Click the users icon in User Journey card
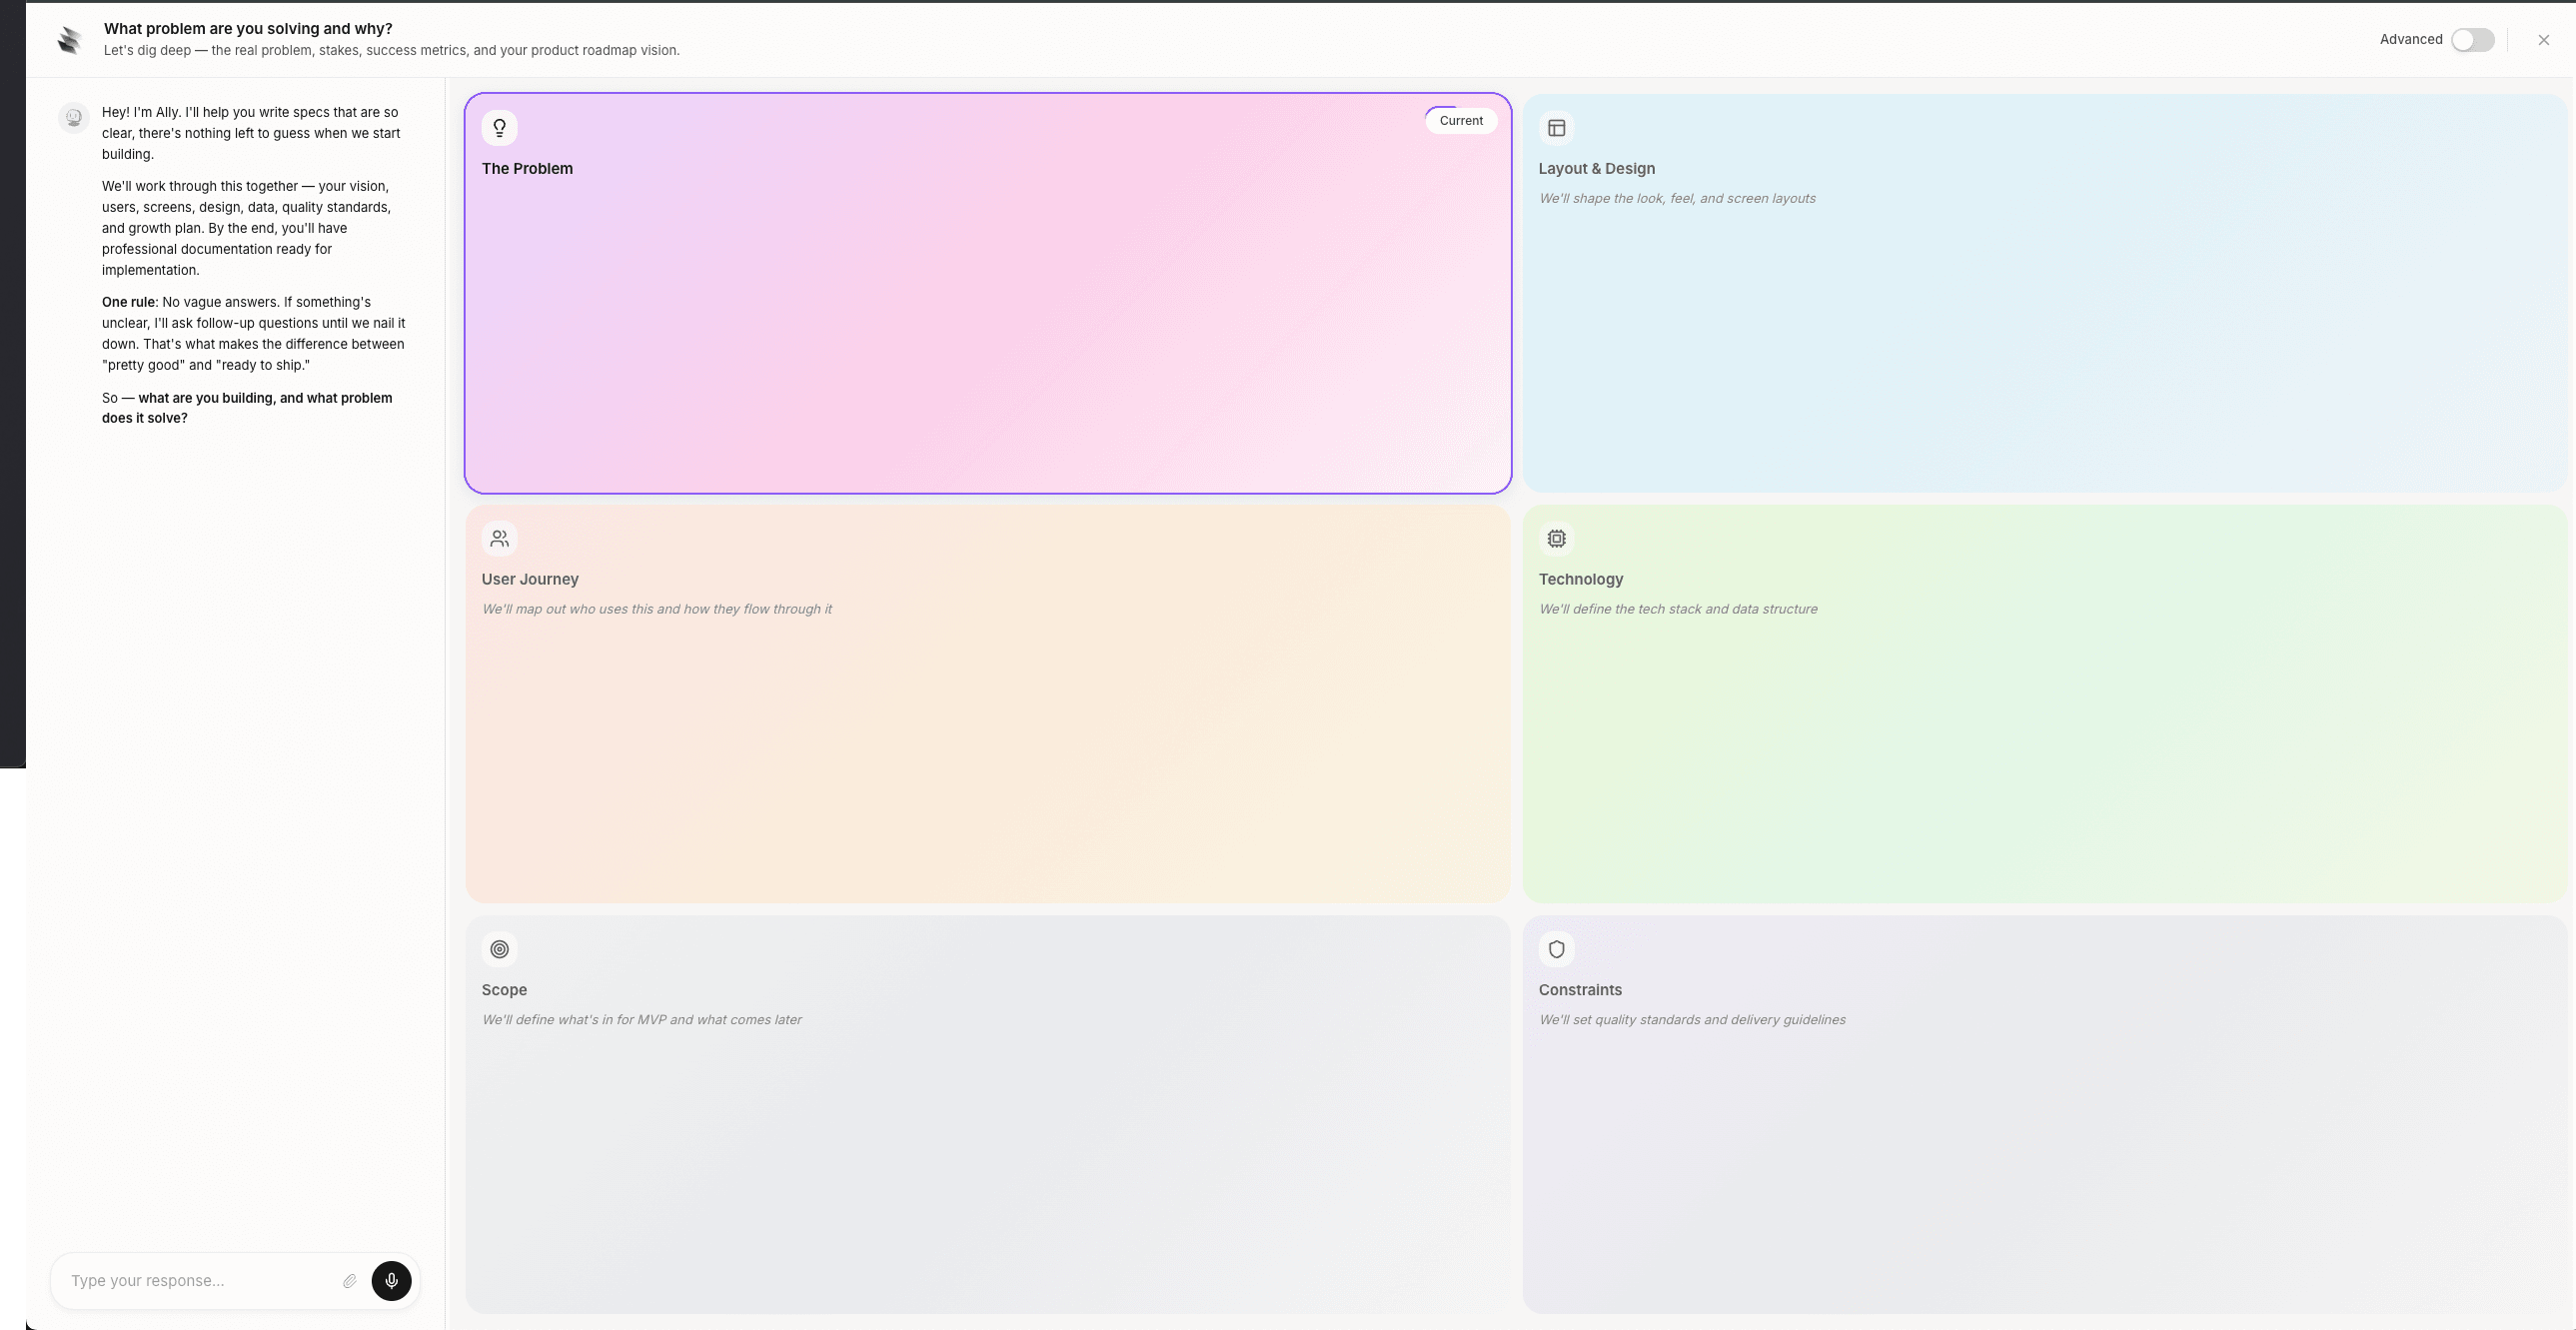The height and width of the screenshot is (1330, 2576). [499, 539]
